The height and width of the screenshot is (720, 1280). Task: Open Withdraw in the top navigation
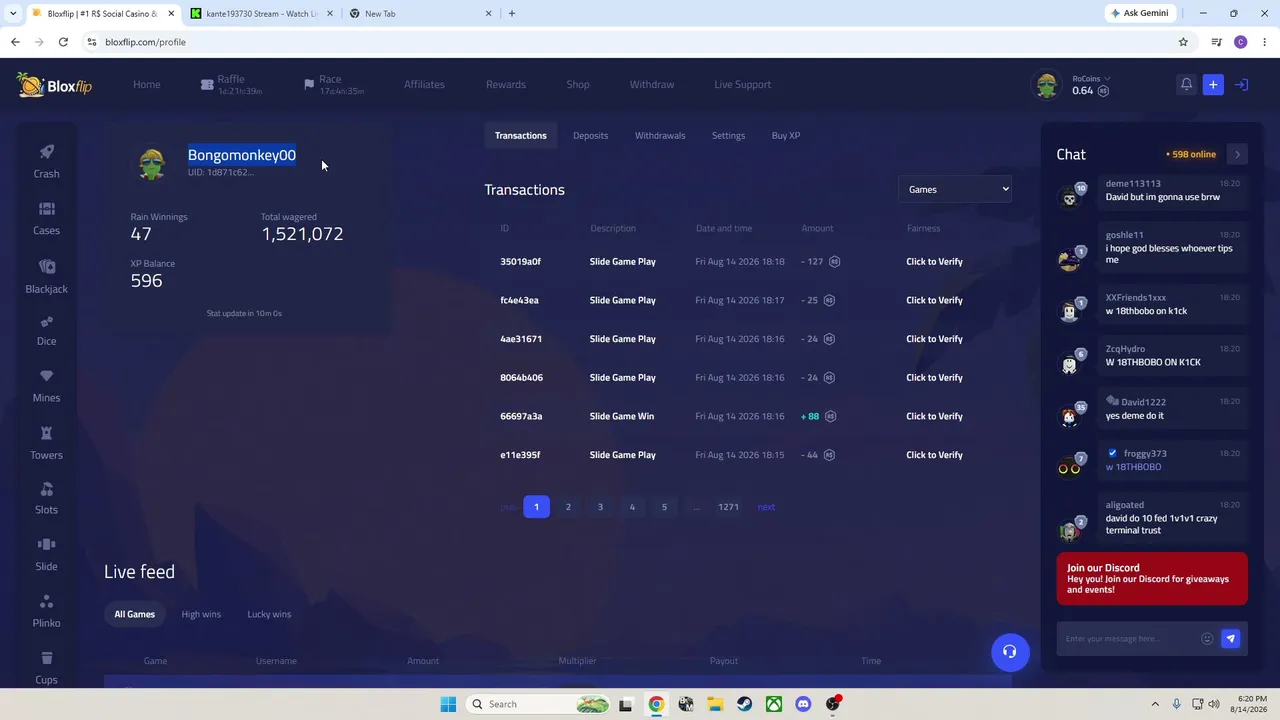point(652,85)
